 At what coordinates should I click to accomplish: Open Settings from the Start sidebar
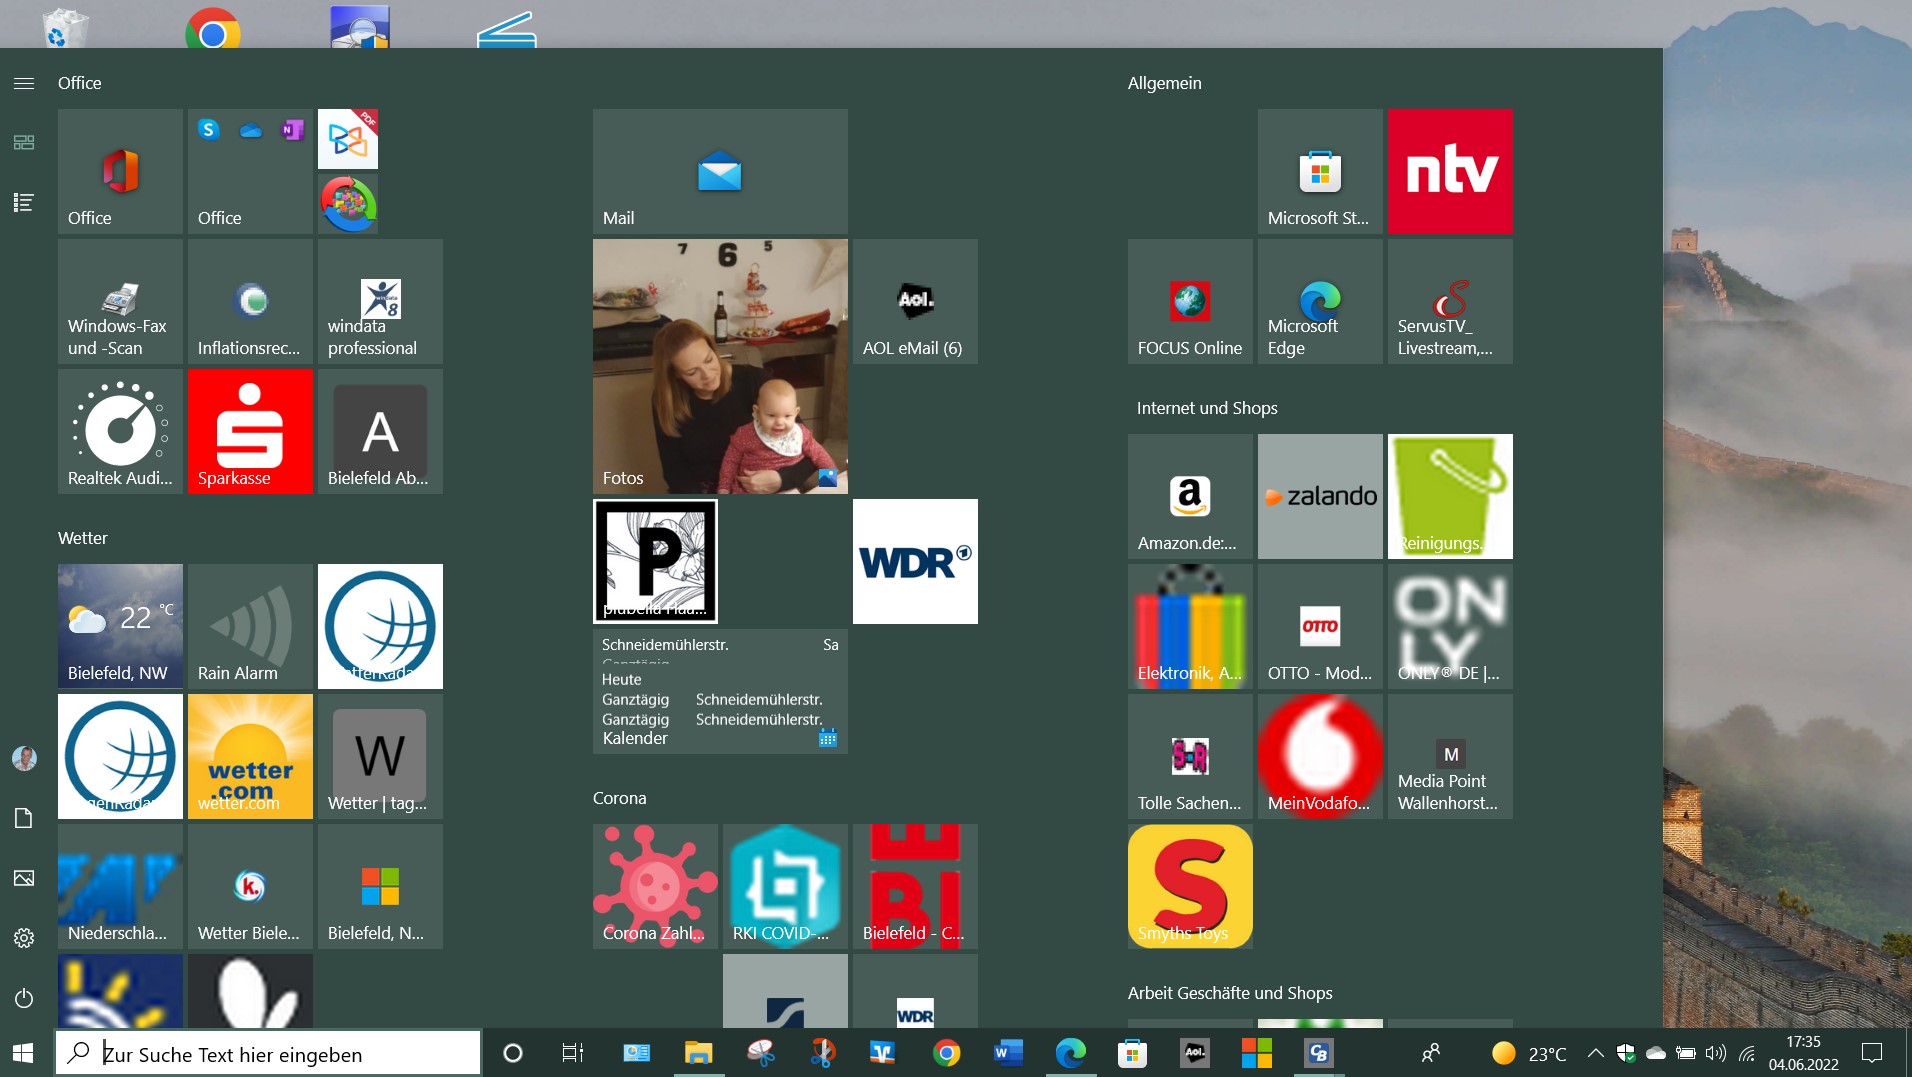tap(24, 938)
